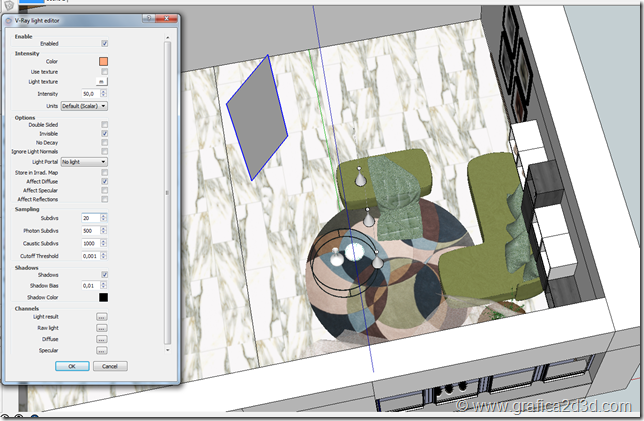Click the Photon Subdivs value field
644x421 pixels.
(89, 231)
